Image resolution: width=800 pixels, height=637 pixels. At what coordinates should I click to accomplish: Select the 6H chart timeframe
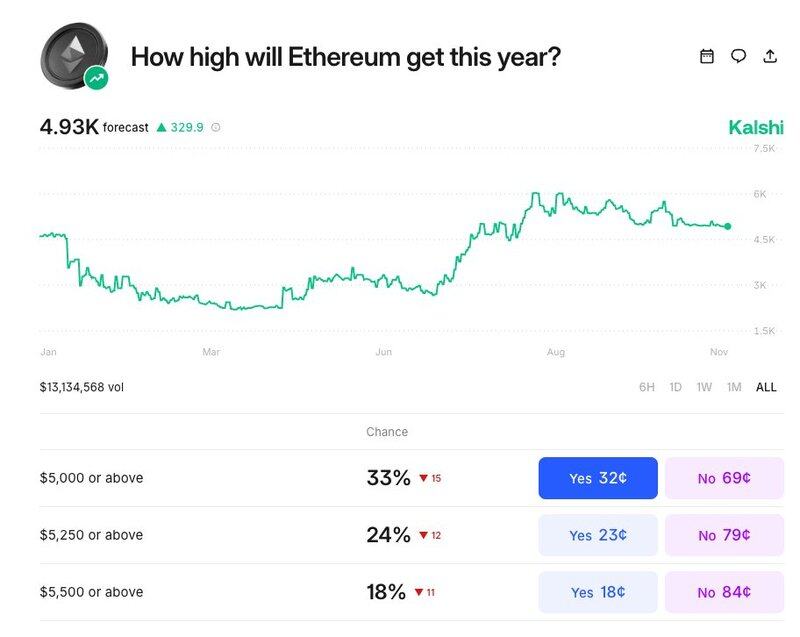pyautogui.click(x=647, y=387)
